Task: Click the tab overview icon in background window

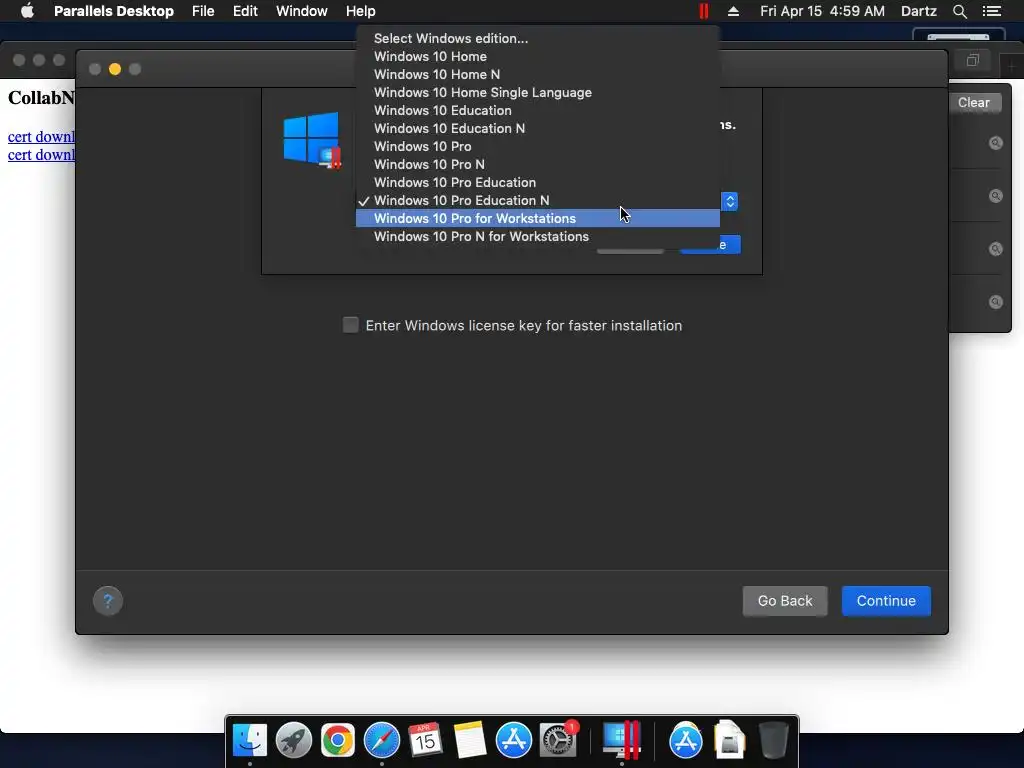Action: 972,61
